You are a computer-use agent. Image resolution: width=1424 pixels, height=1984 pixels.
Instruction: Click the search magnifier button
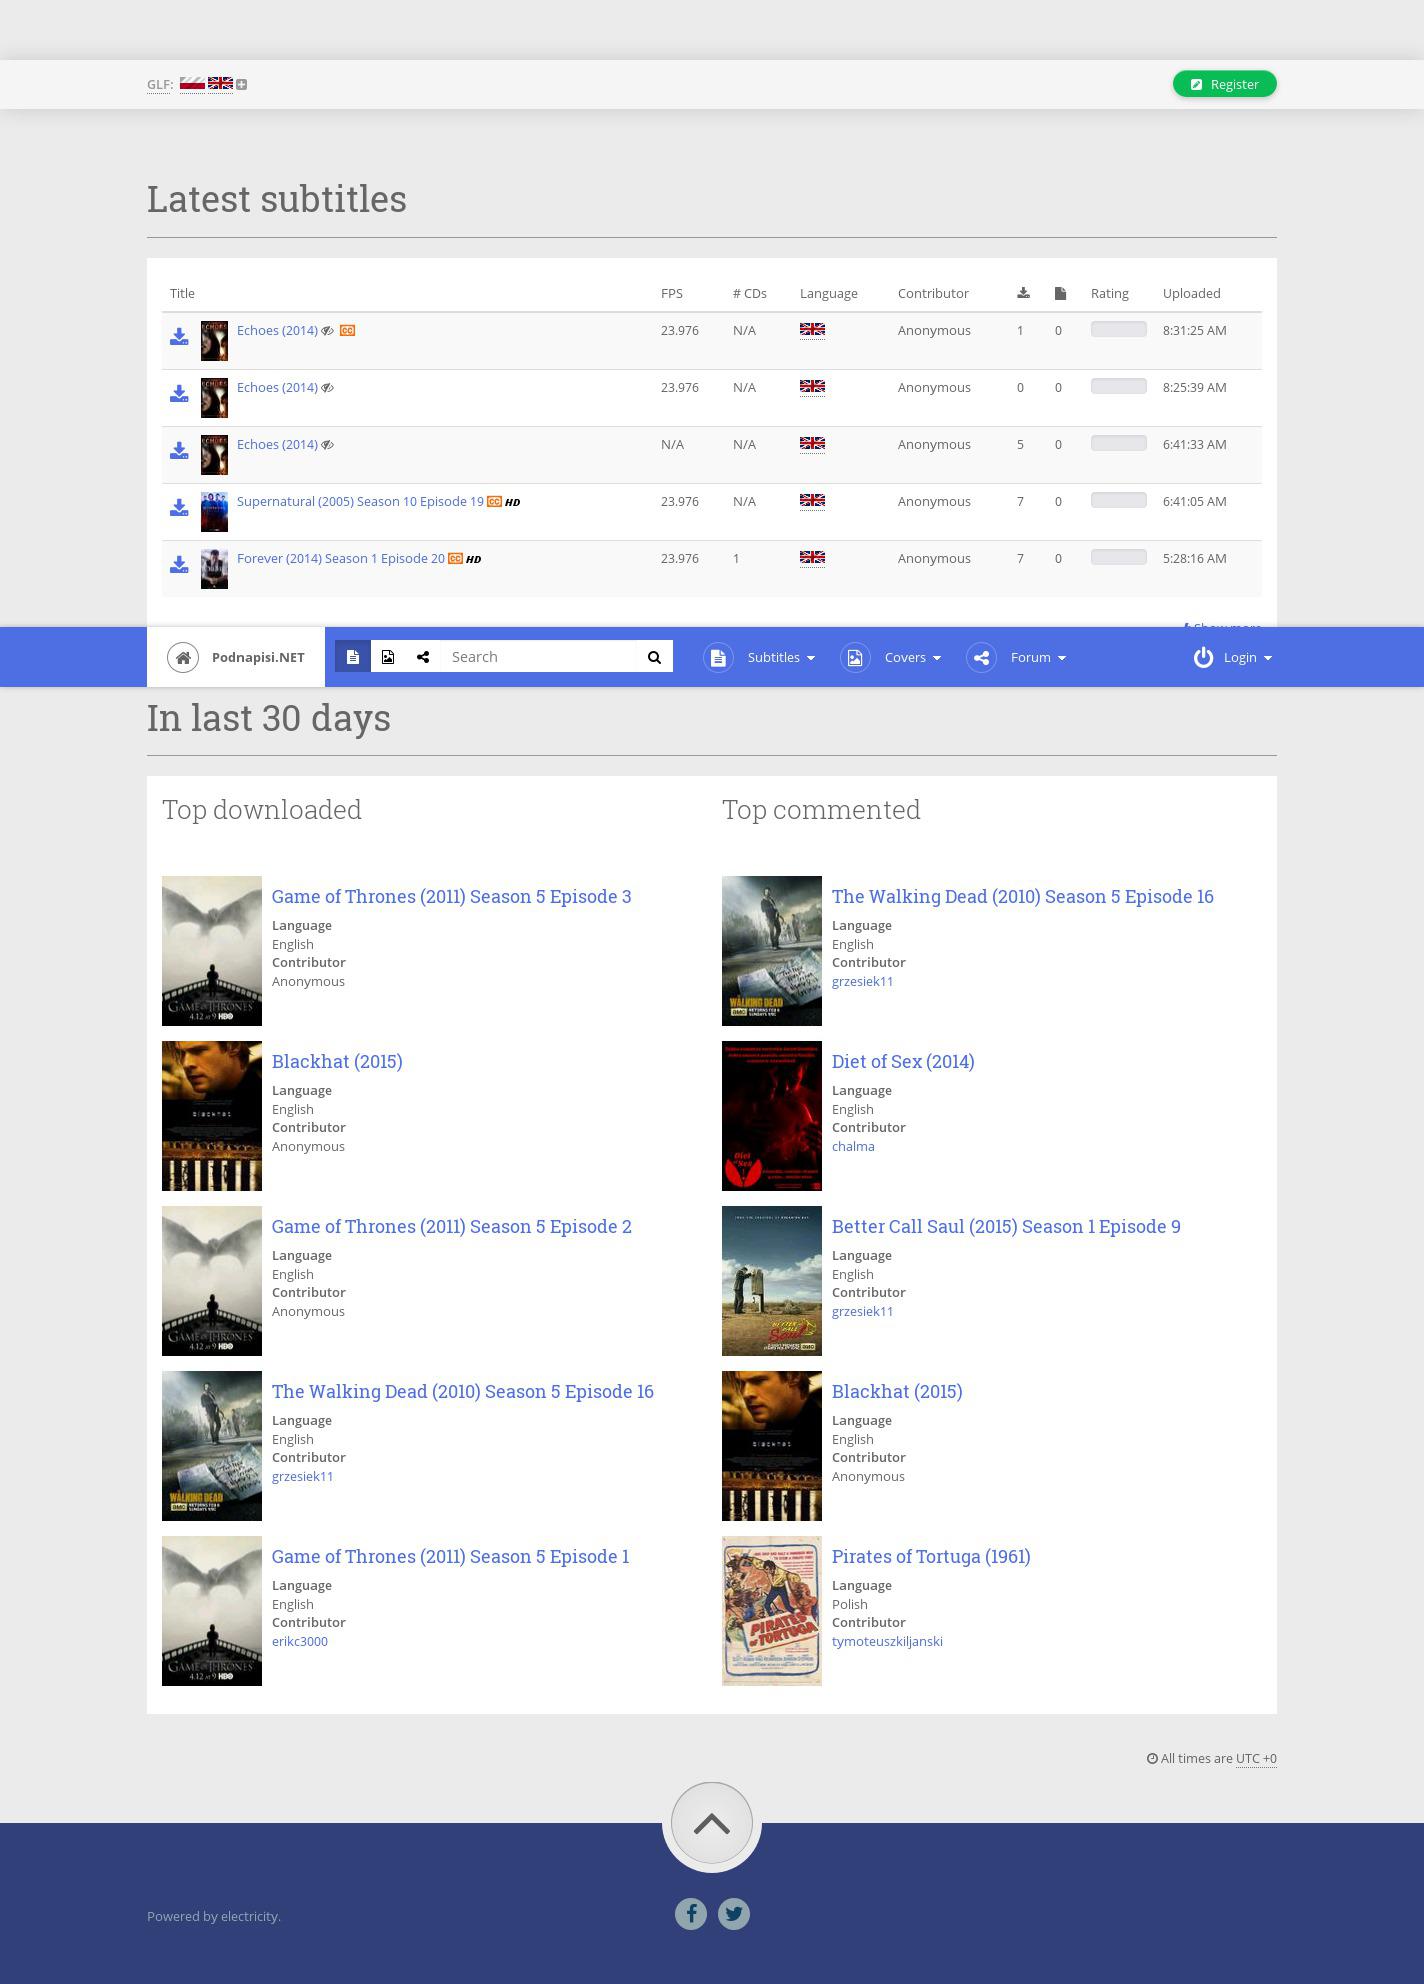tap(654, 657)
